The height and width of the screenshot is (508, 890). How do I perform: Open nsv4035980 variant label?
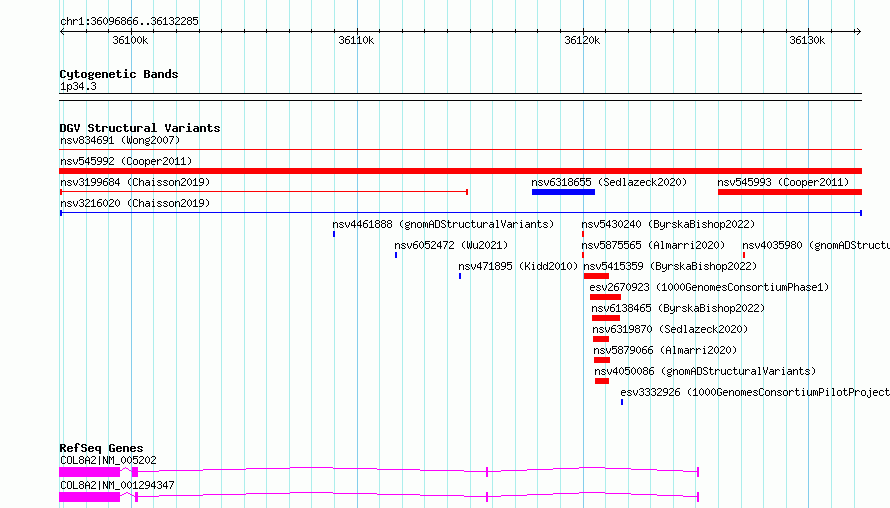(x=816, y=245)
